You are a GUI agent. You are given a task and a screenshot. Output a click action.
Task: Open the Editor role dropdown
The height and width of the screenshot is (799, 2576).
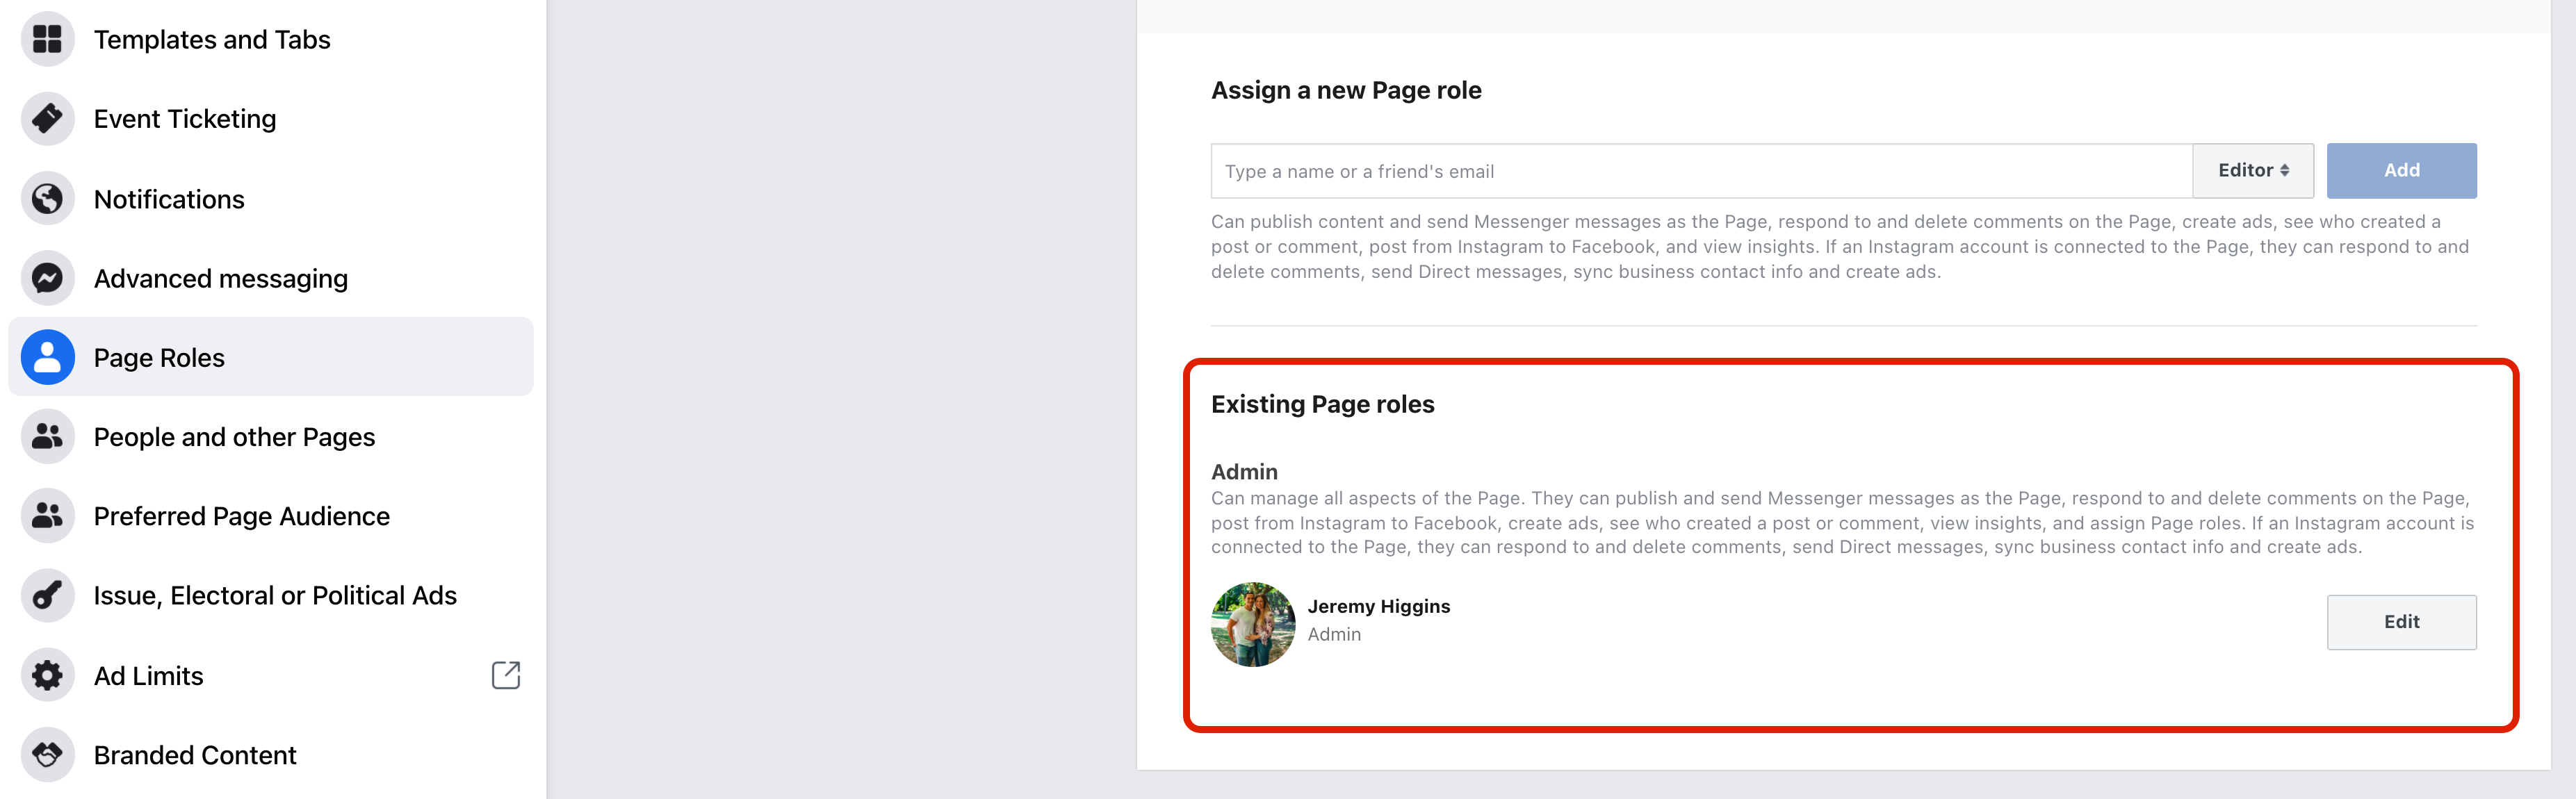coord(2252,171)
